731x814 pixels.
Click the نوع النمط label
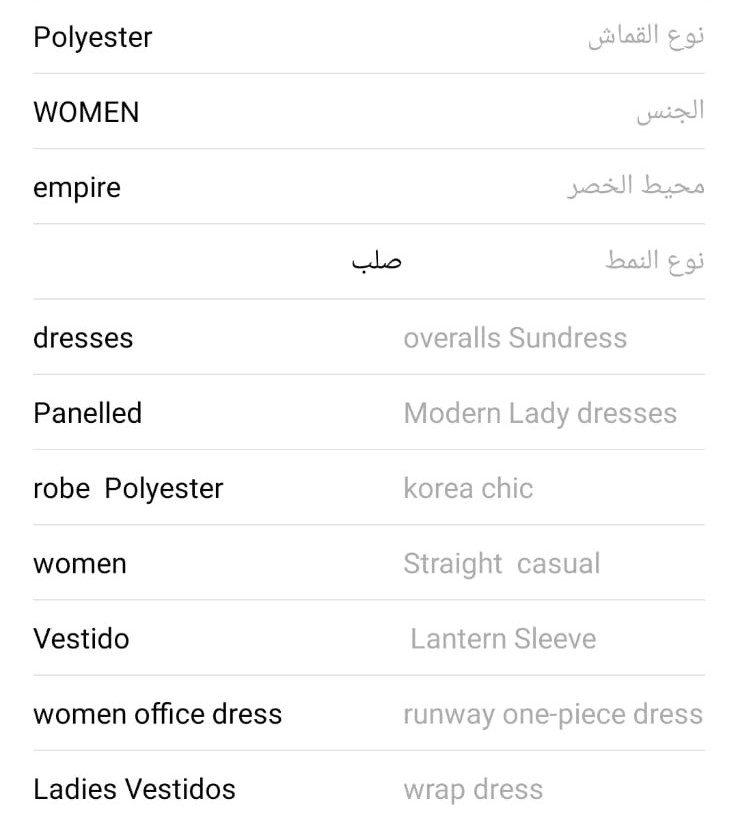pyautogui.click(x=654, y=262)
